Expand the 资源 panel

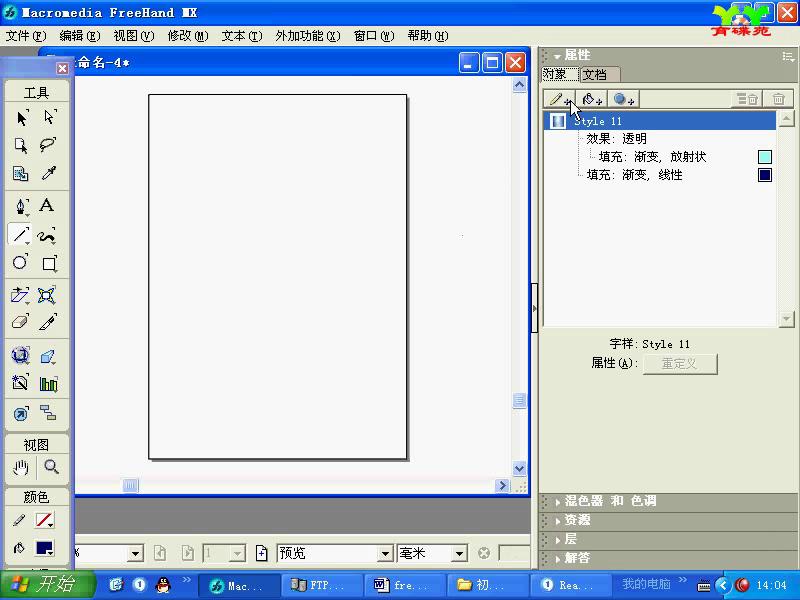558,521
